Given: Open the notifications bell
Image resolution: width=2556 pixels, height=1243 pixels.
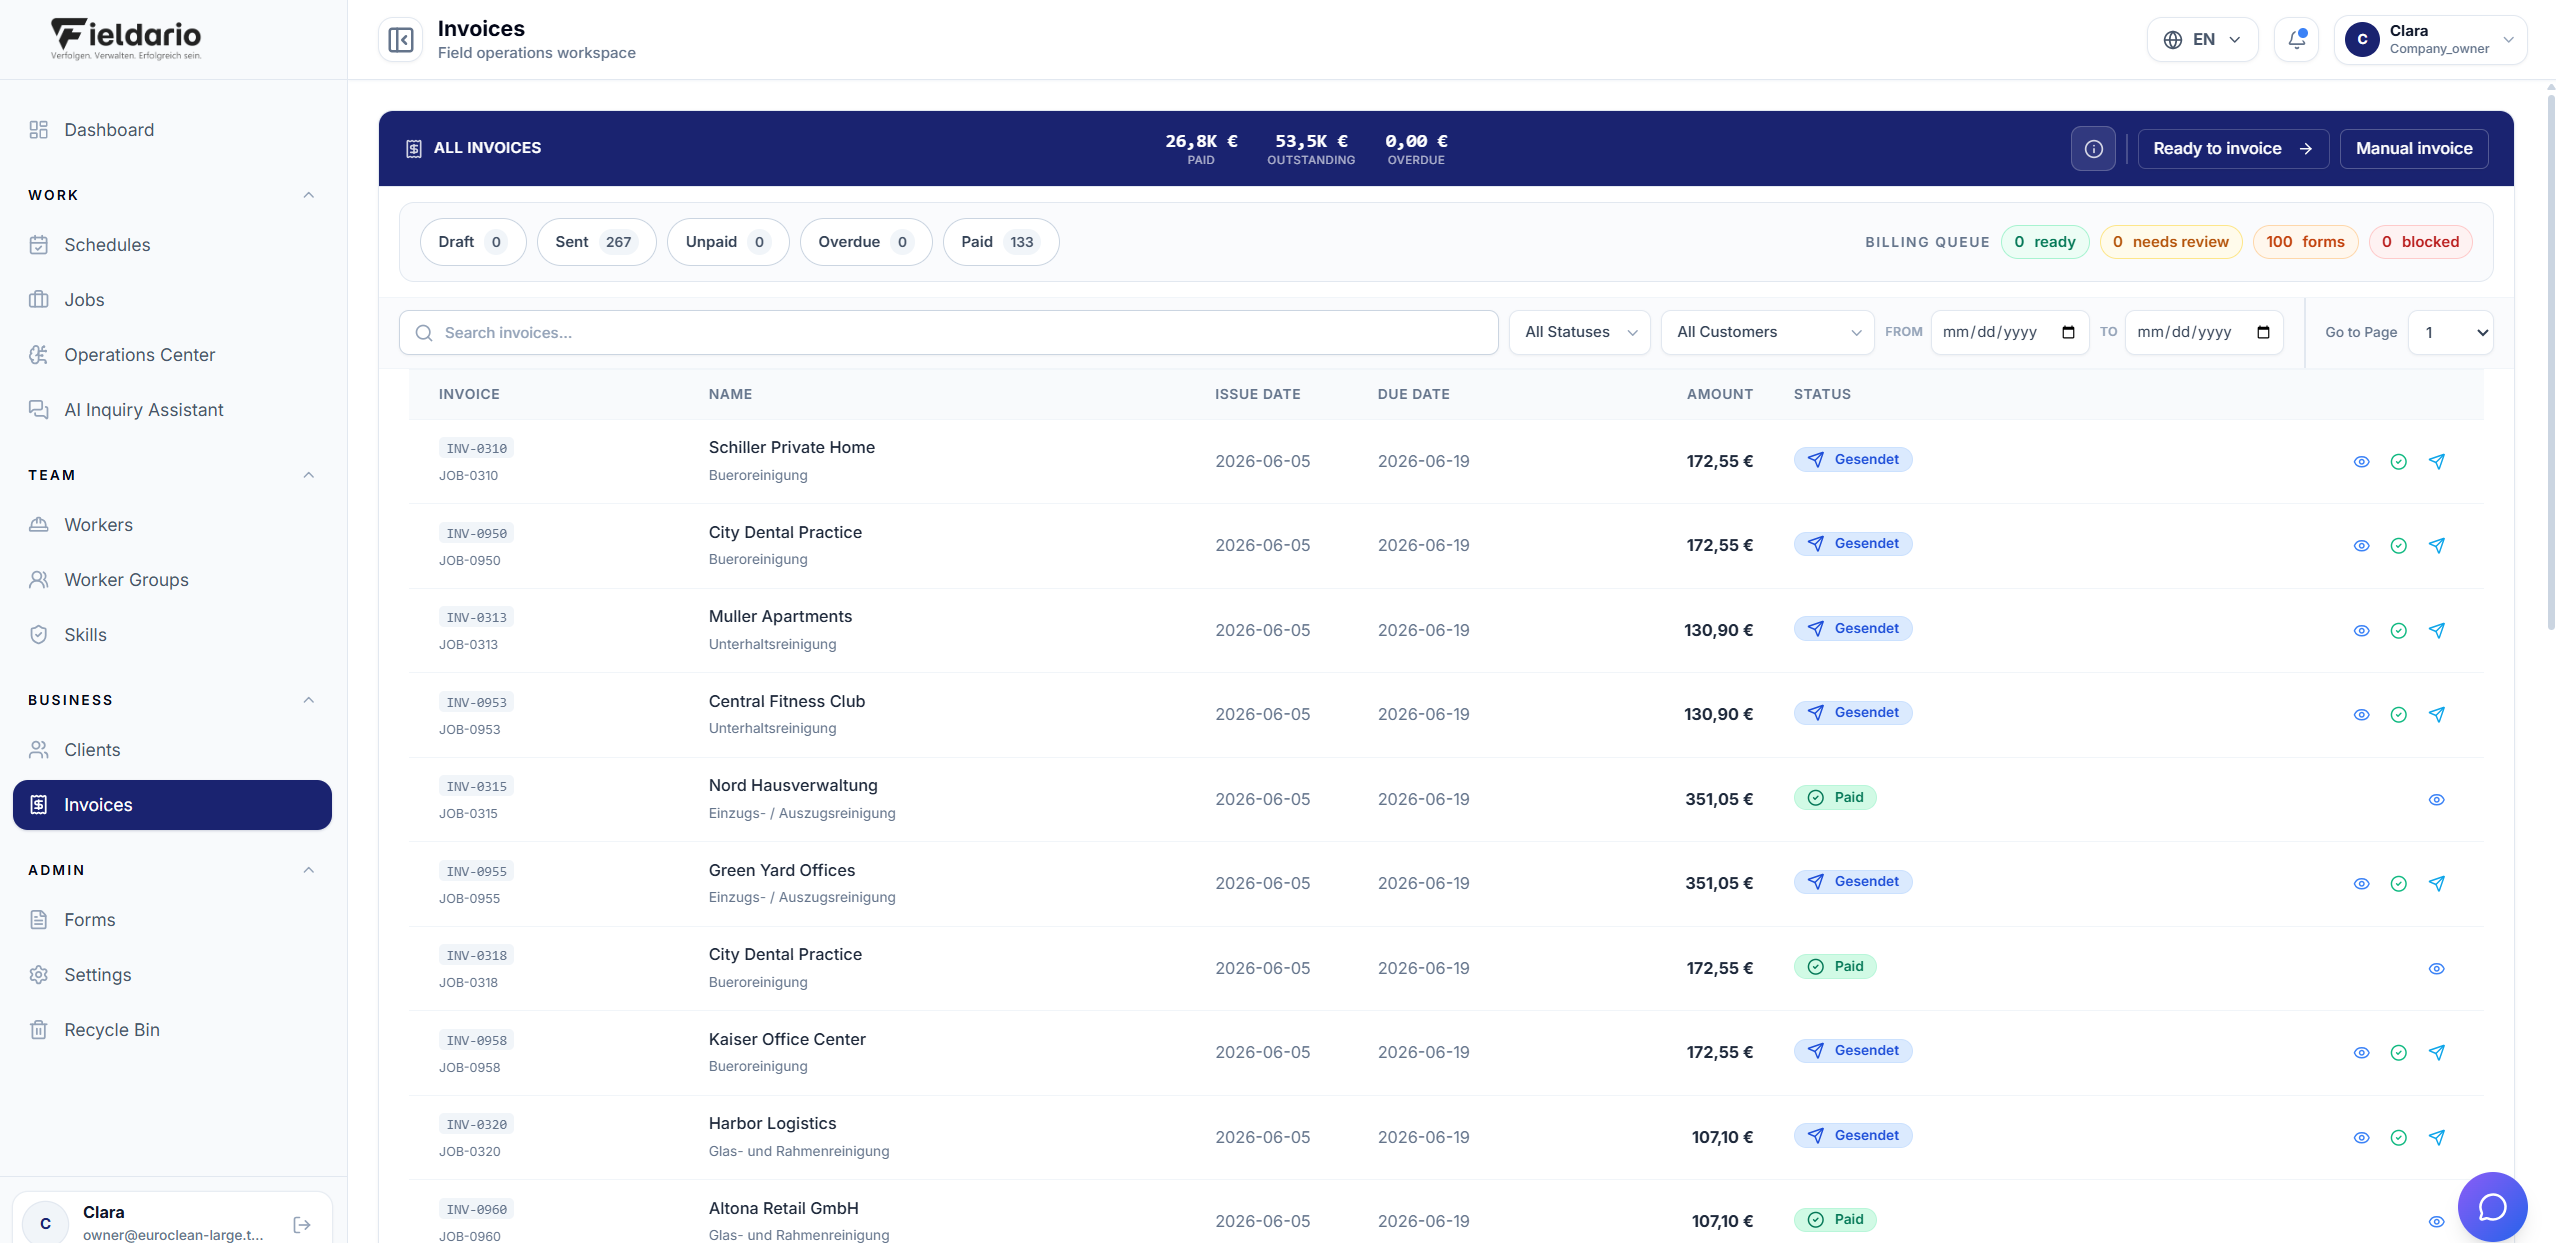Looking at the screenshot, I should click(2296, 40).
